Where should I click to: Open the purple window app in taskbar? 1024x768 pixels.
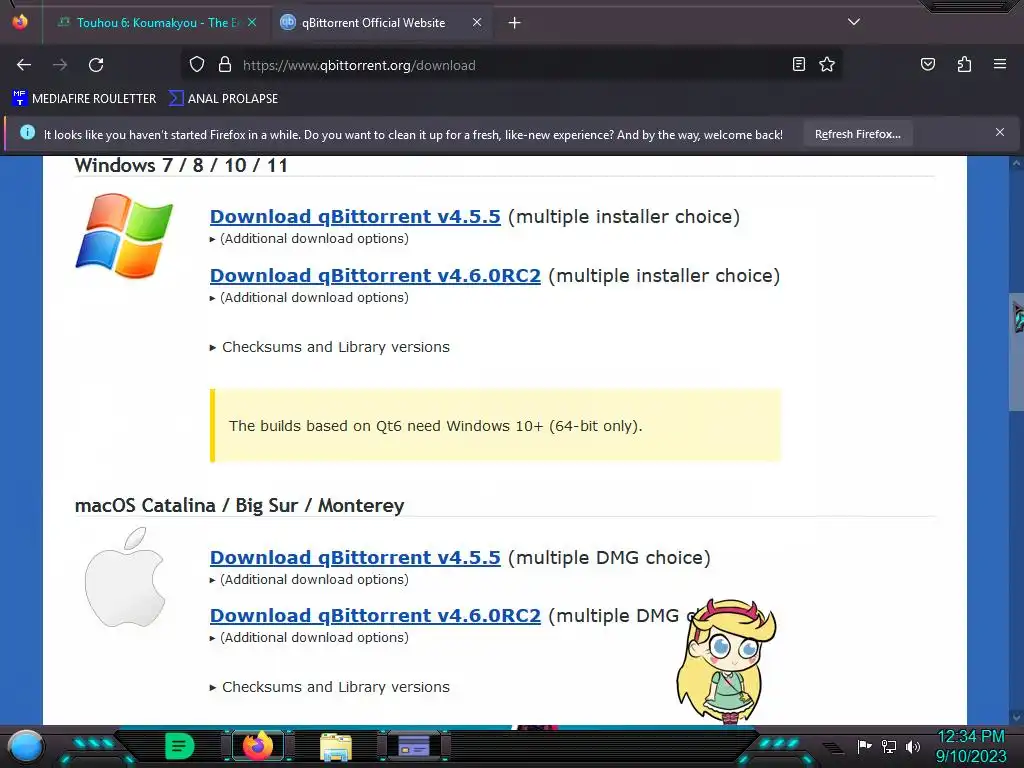click(414, 746)
